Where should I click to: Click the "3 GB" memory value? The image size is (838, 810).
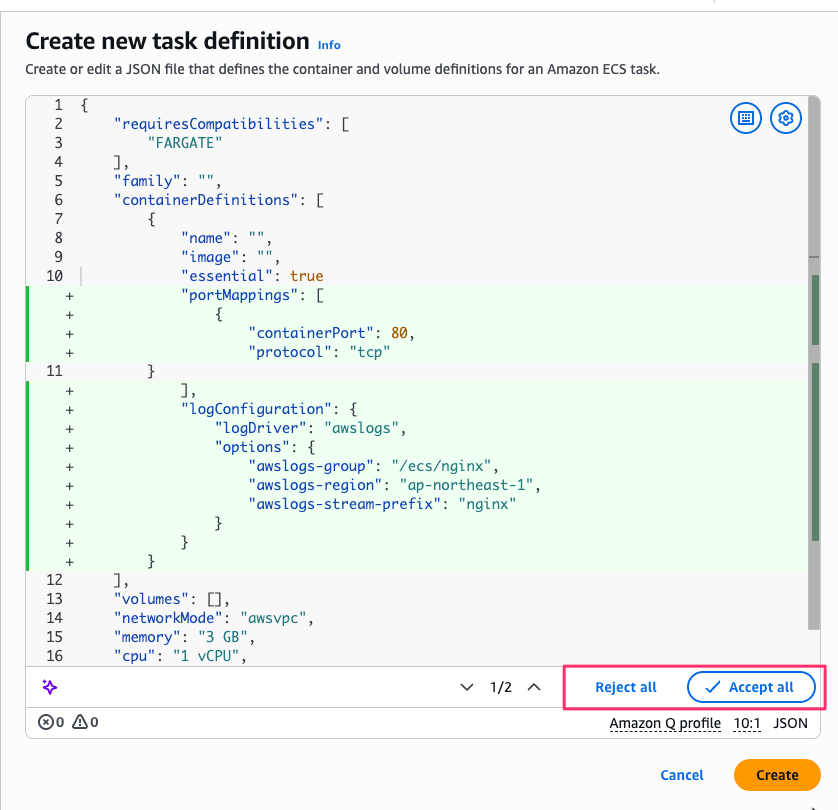222,637
